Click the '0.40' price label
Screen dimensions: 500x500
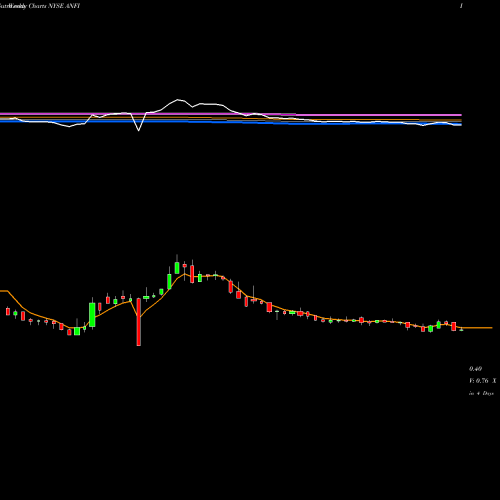[x=475, y=369]
